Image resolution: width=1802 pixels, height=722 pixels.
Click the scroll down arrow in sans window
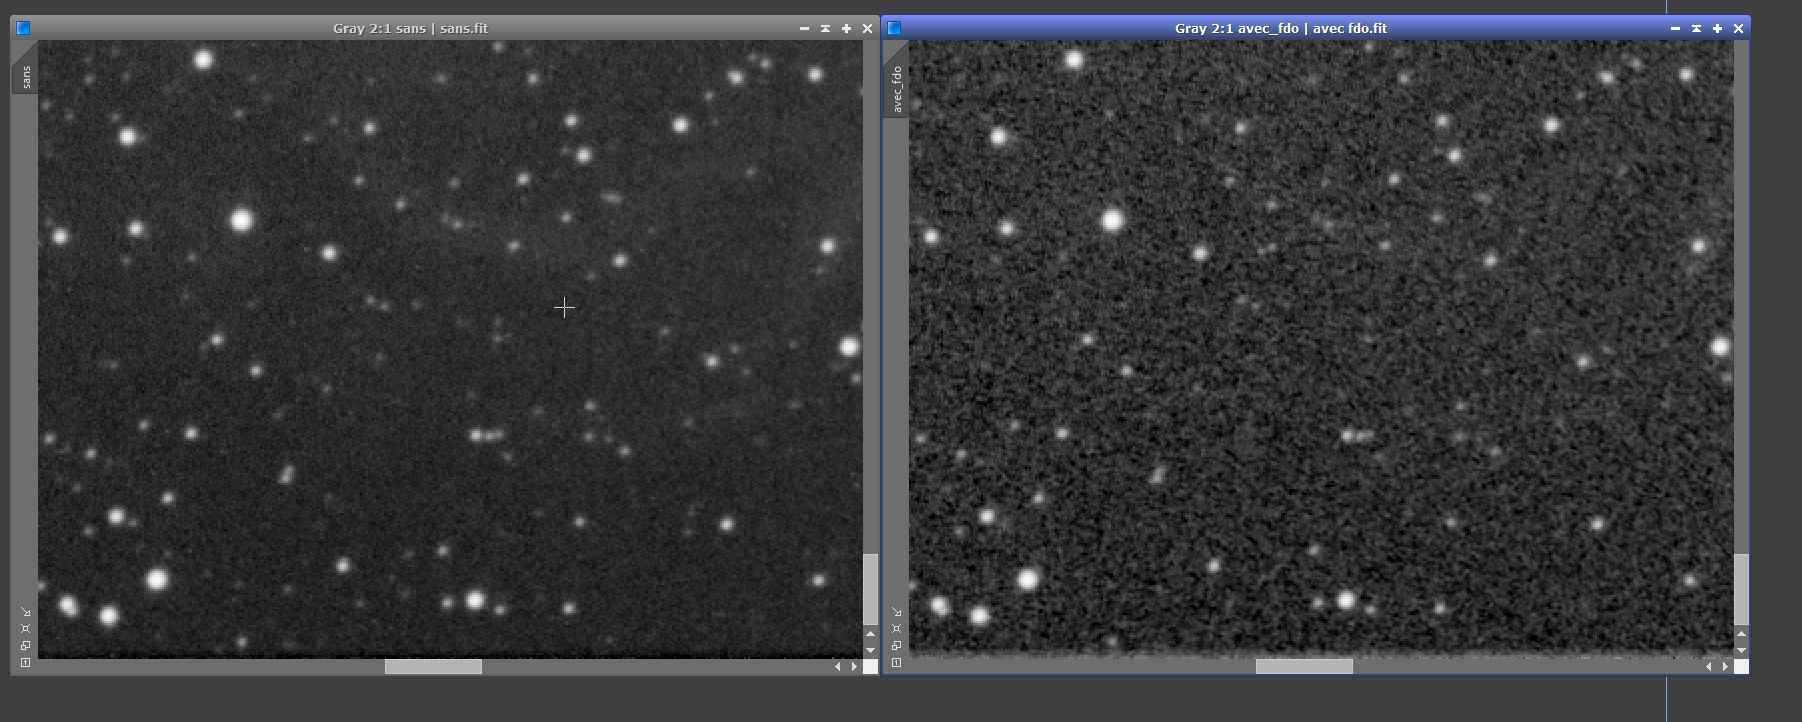point(870,650)
